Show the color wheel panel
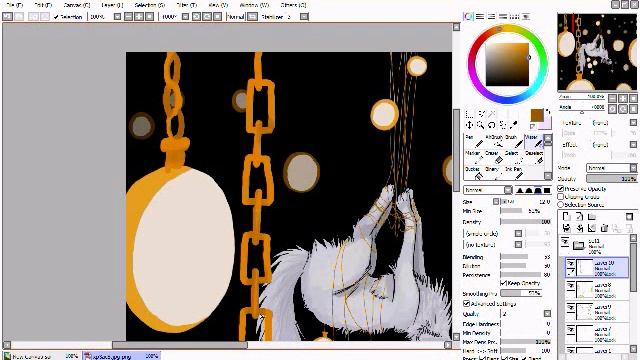640x360 pixels. click(x=468, y=16)
